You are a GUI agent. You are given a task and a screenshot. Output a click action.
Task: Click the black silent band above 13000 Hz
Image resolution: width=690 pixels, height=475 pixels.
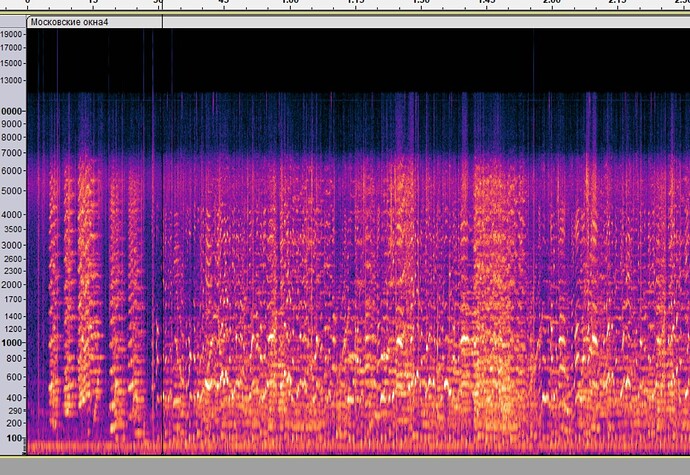pyautogui.click(x=350, y=60)
